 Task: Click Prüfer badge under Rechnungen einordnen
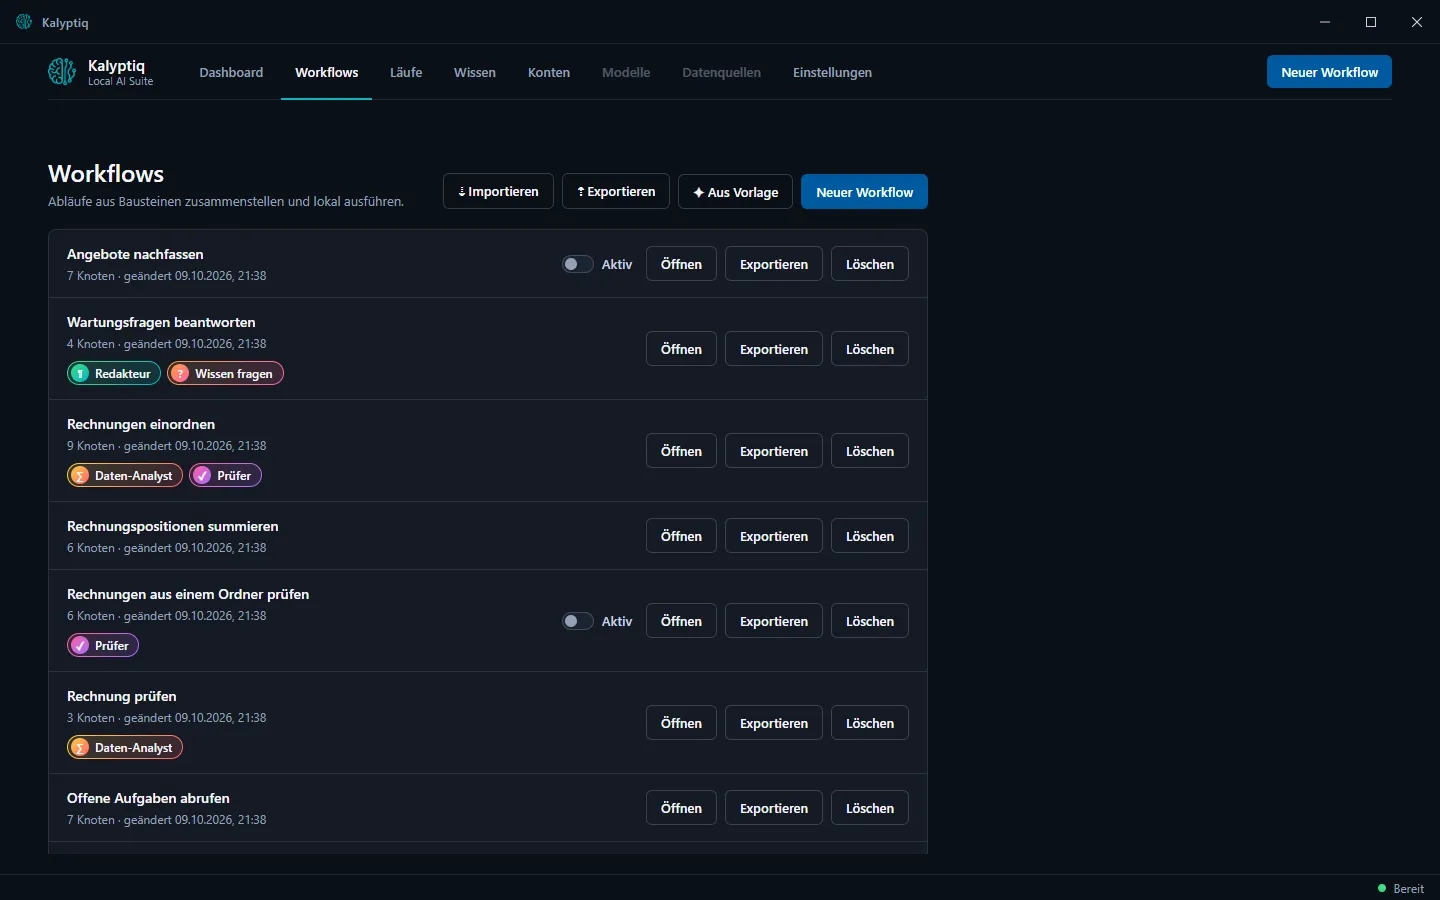click(x=226, y=475)
